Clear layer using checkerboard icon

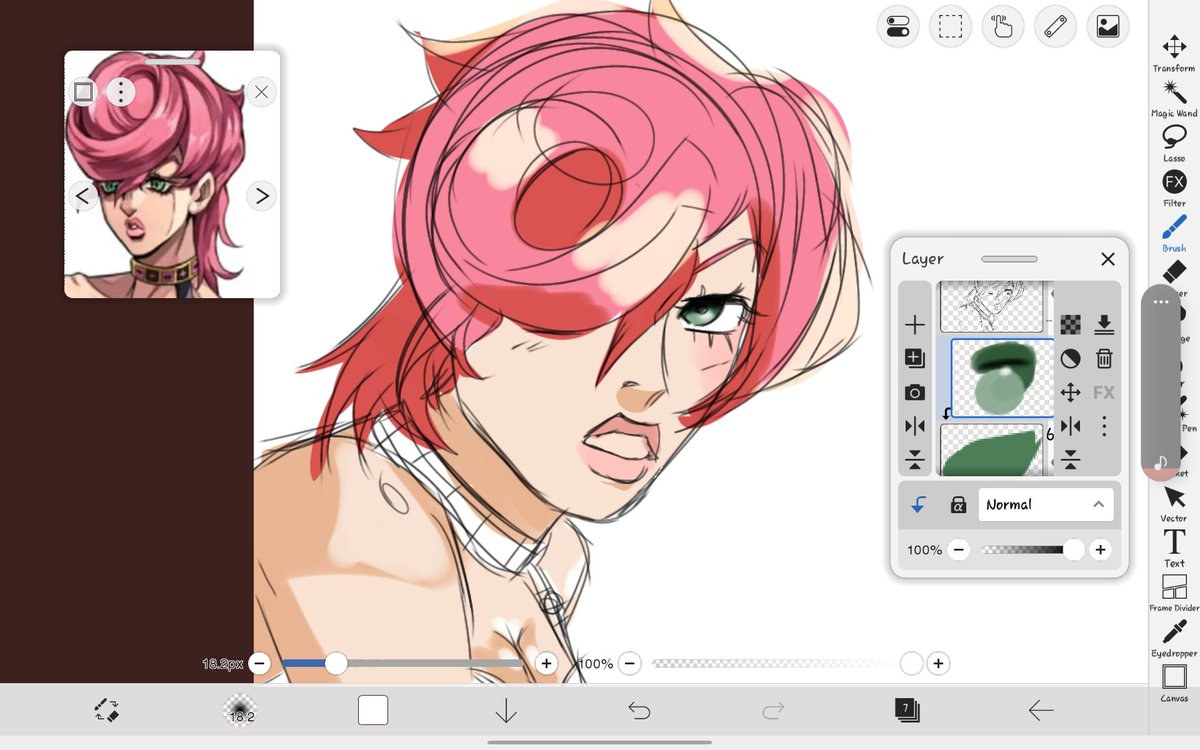click(1071, 324)
